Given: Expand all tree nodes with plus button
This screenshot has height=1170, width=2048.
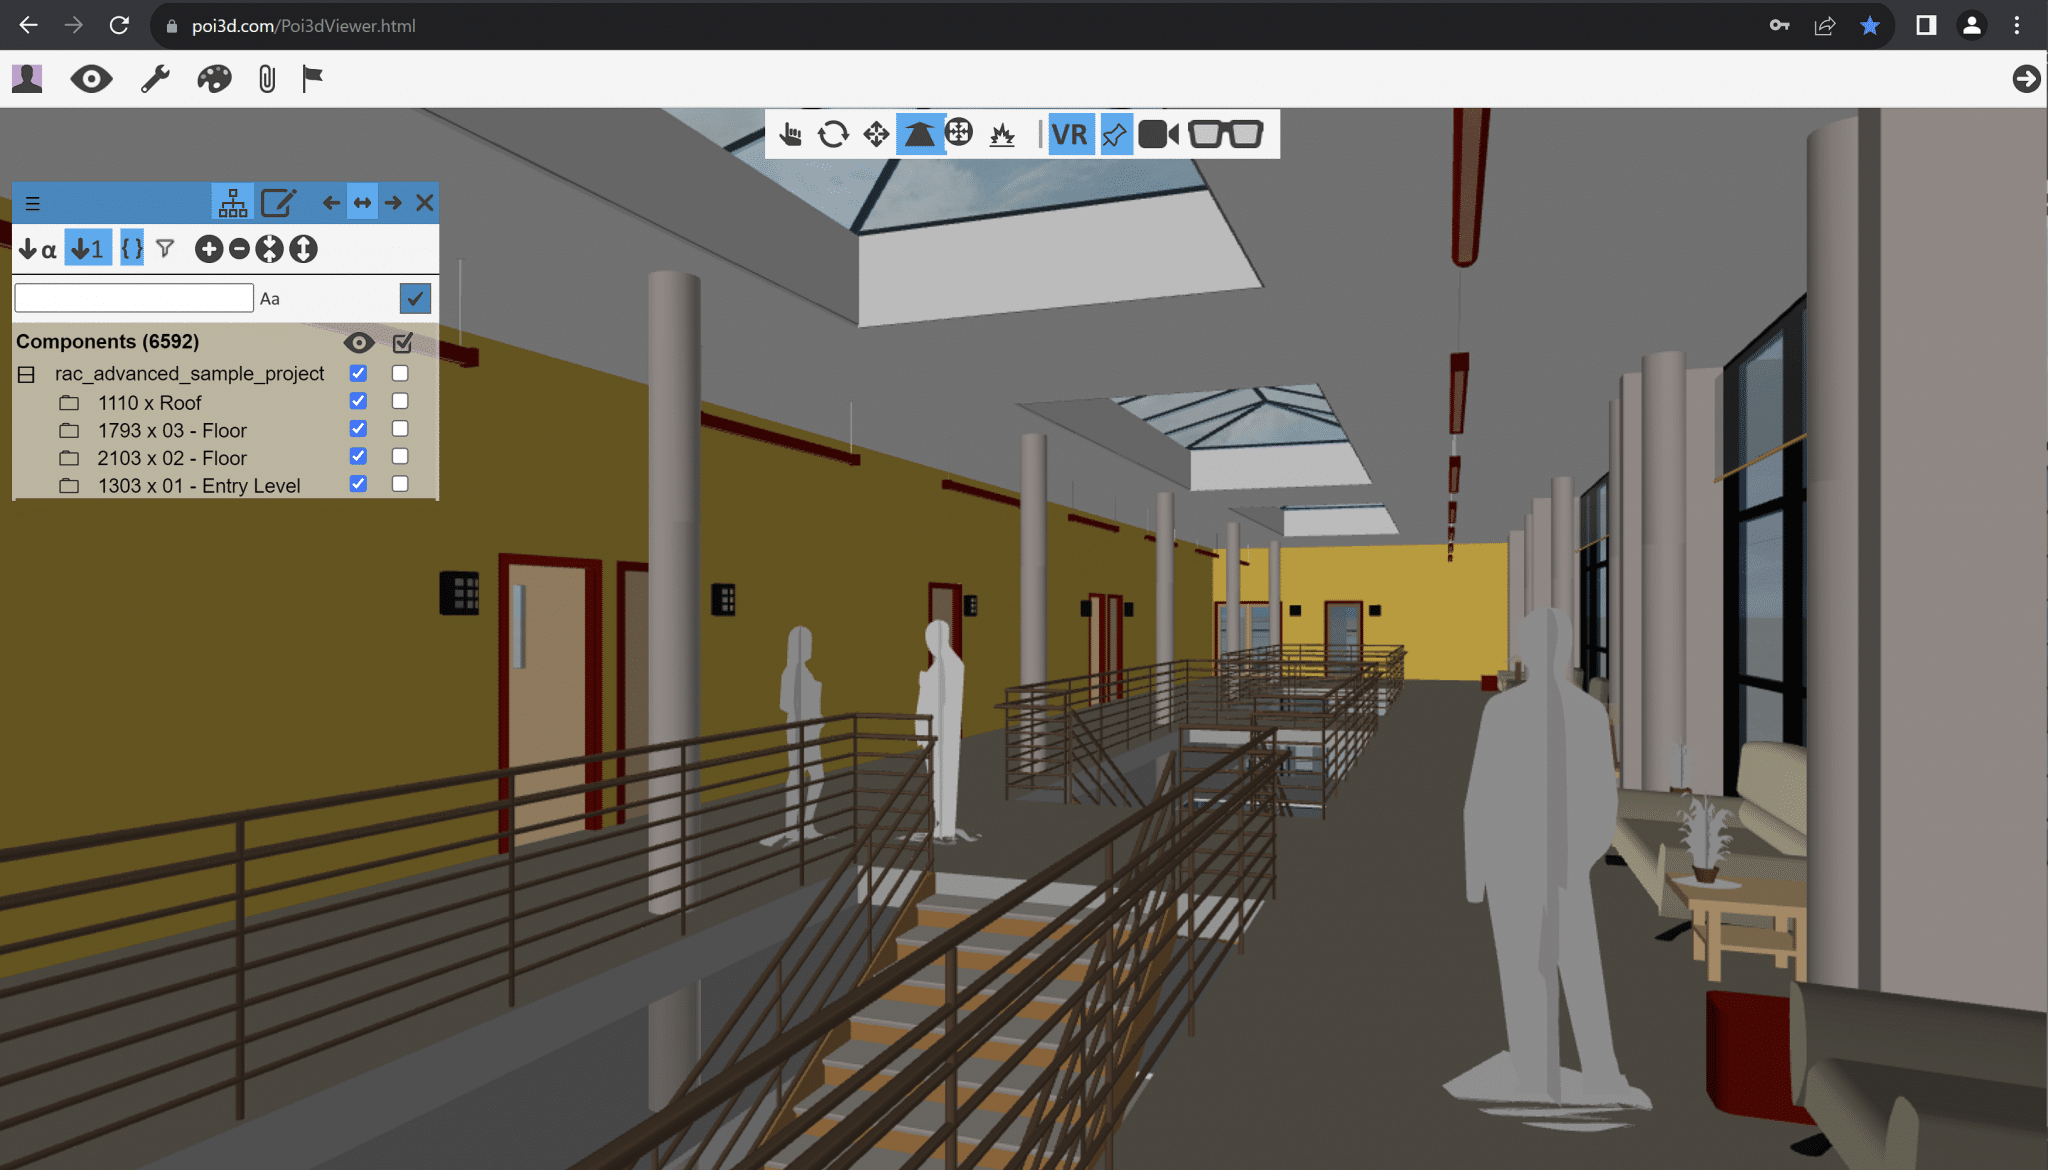Looking at the screenshot, I should (x=209, y=249).
